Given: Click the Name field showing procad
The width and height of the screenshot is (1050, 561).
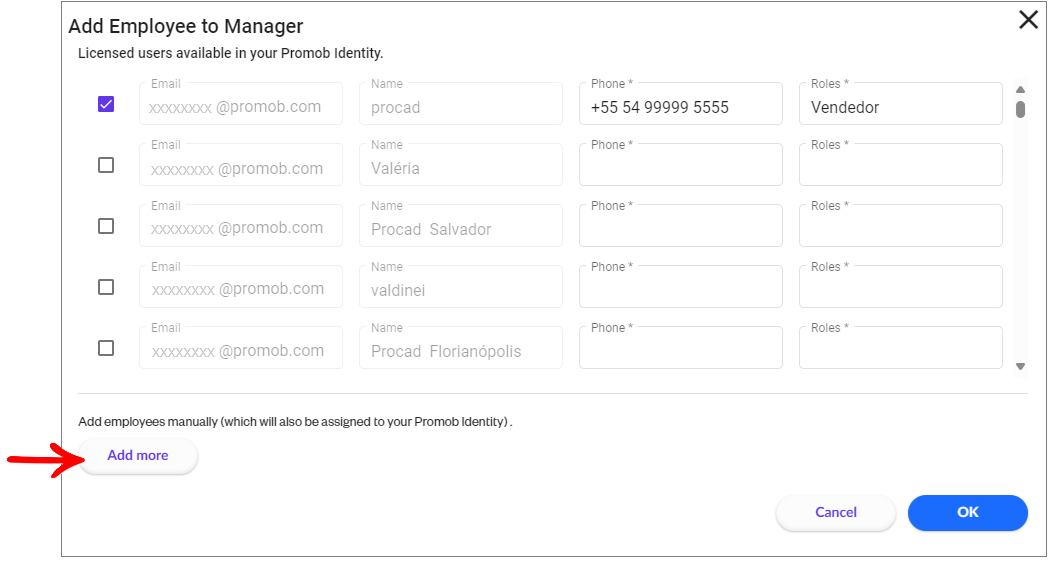Looking at the screenshot, I should [461, 104].
